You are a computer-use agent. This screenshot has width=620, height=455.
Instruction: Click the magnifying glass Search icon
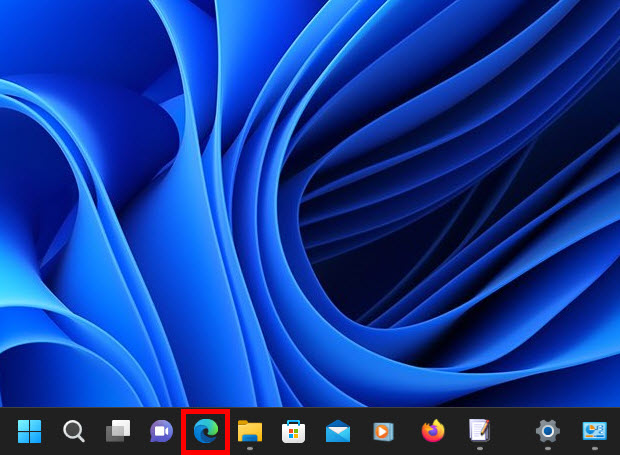[74, 431]
